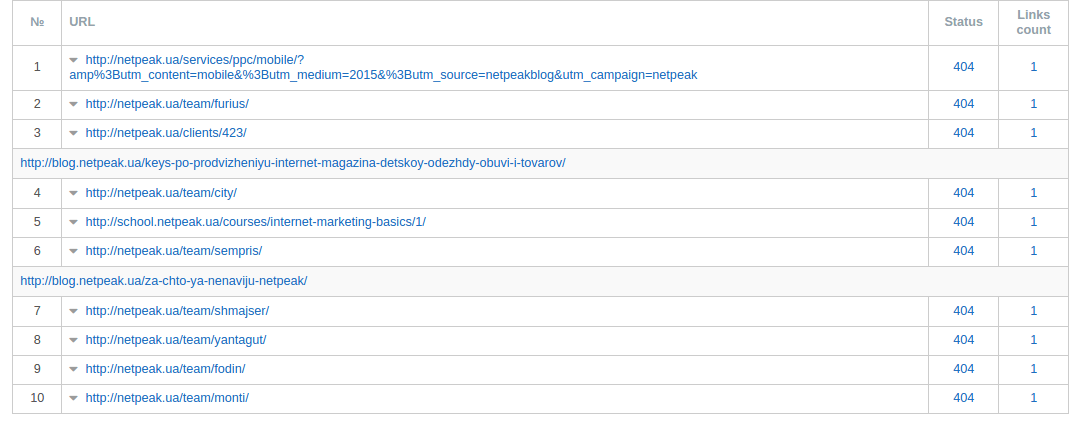Click 404 status in team/fodin row
The height and width of the screenshot is (425, 1076).
click(x=963, y=369)
